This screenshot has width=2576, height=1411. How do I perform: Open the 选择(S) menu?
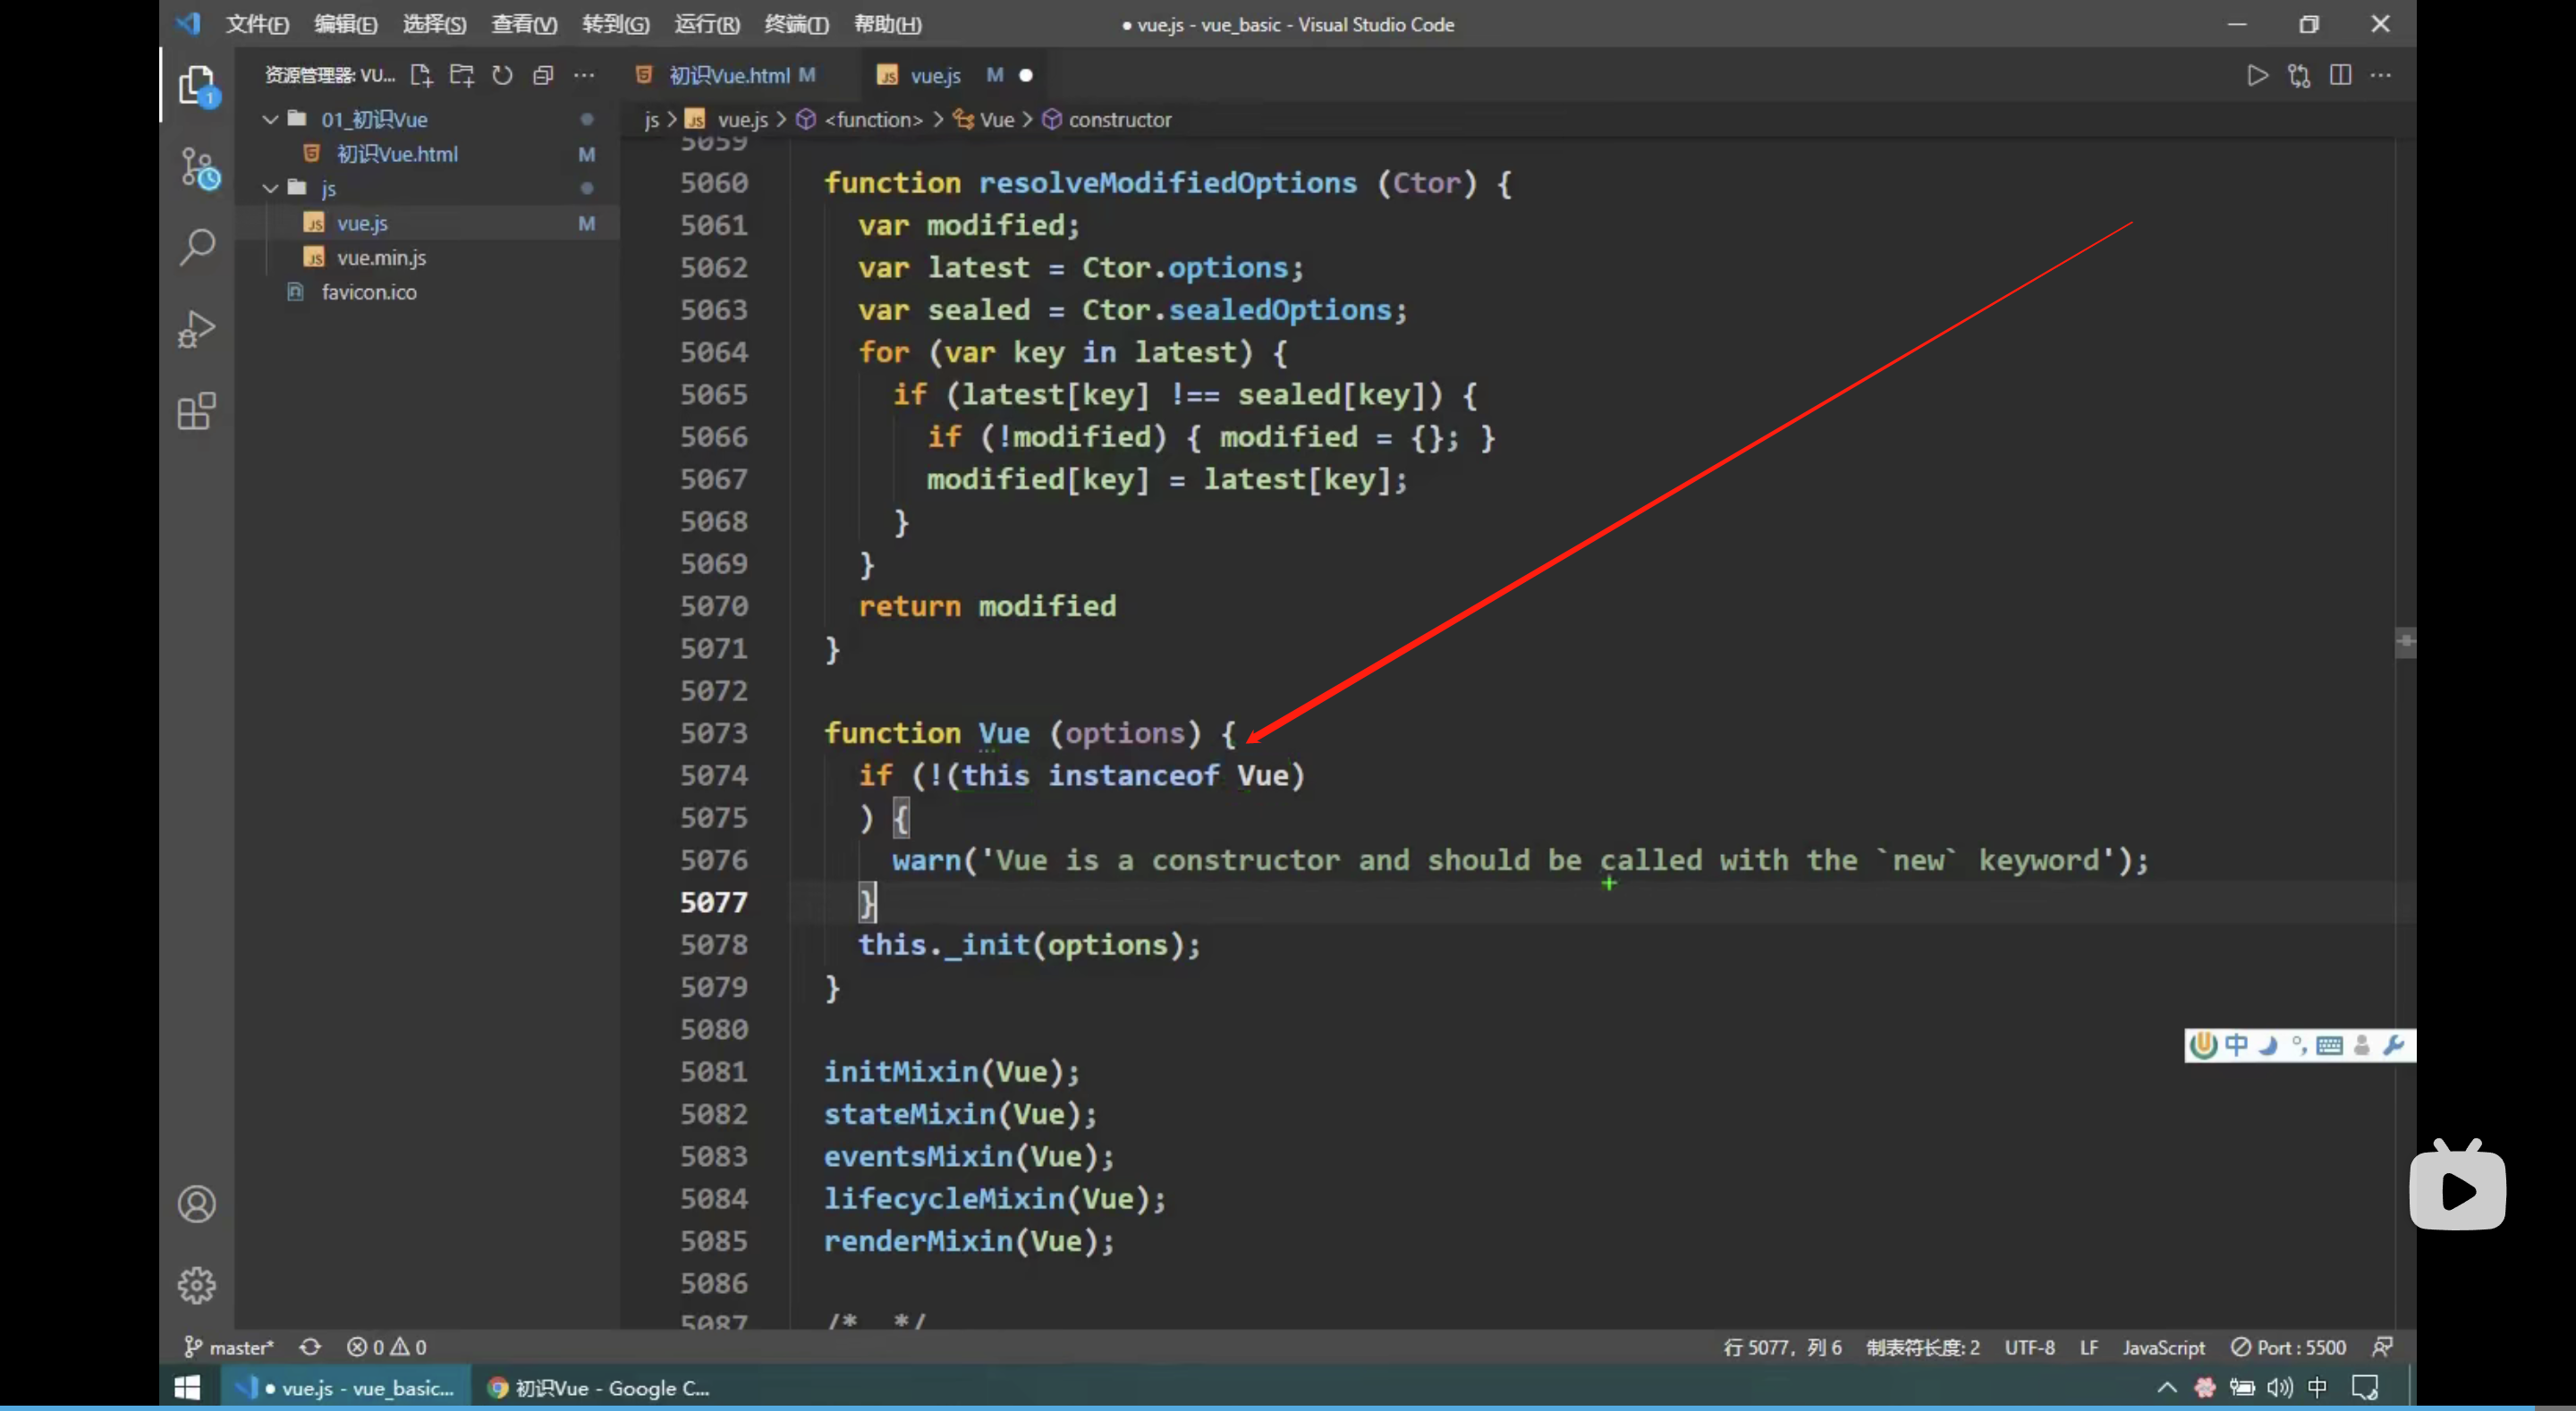434,24
